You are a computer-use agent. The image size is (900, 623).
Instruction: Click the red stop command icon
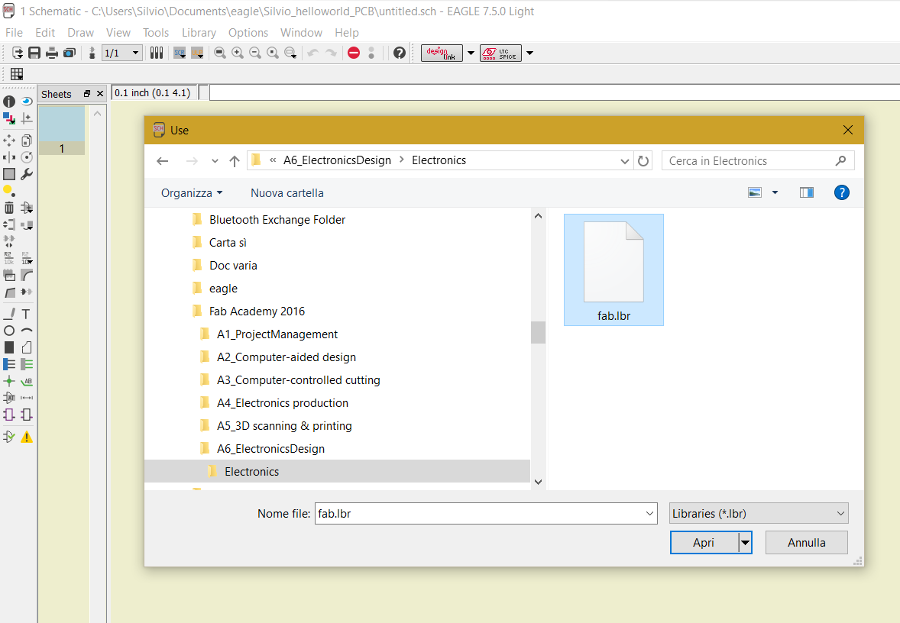[354, 53]
